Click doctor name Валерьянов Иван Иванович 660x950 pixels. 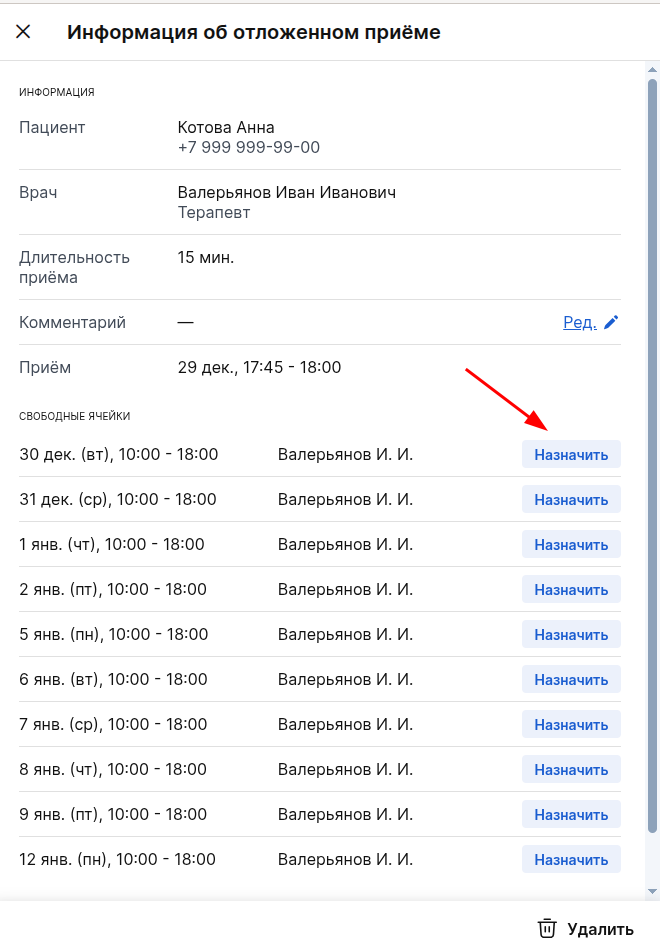(286, 193)
